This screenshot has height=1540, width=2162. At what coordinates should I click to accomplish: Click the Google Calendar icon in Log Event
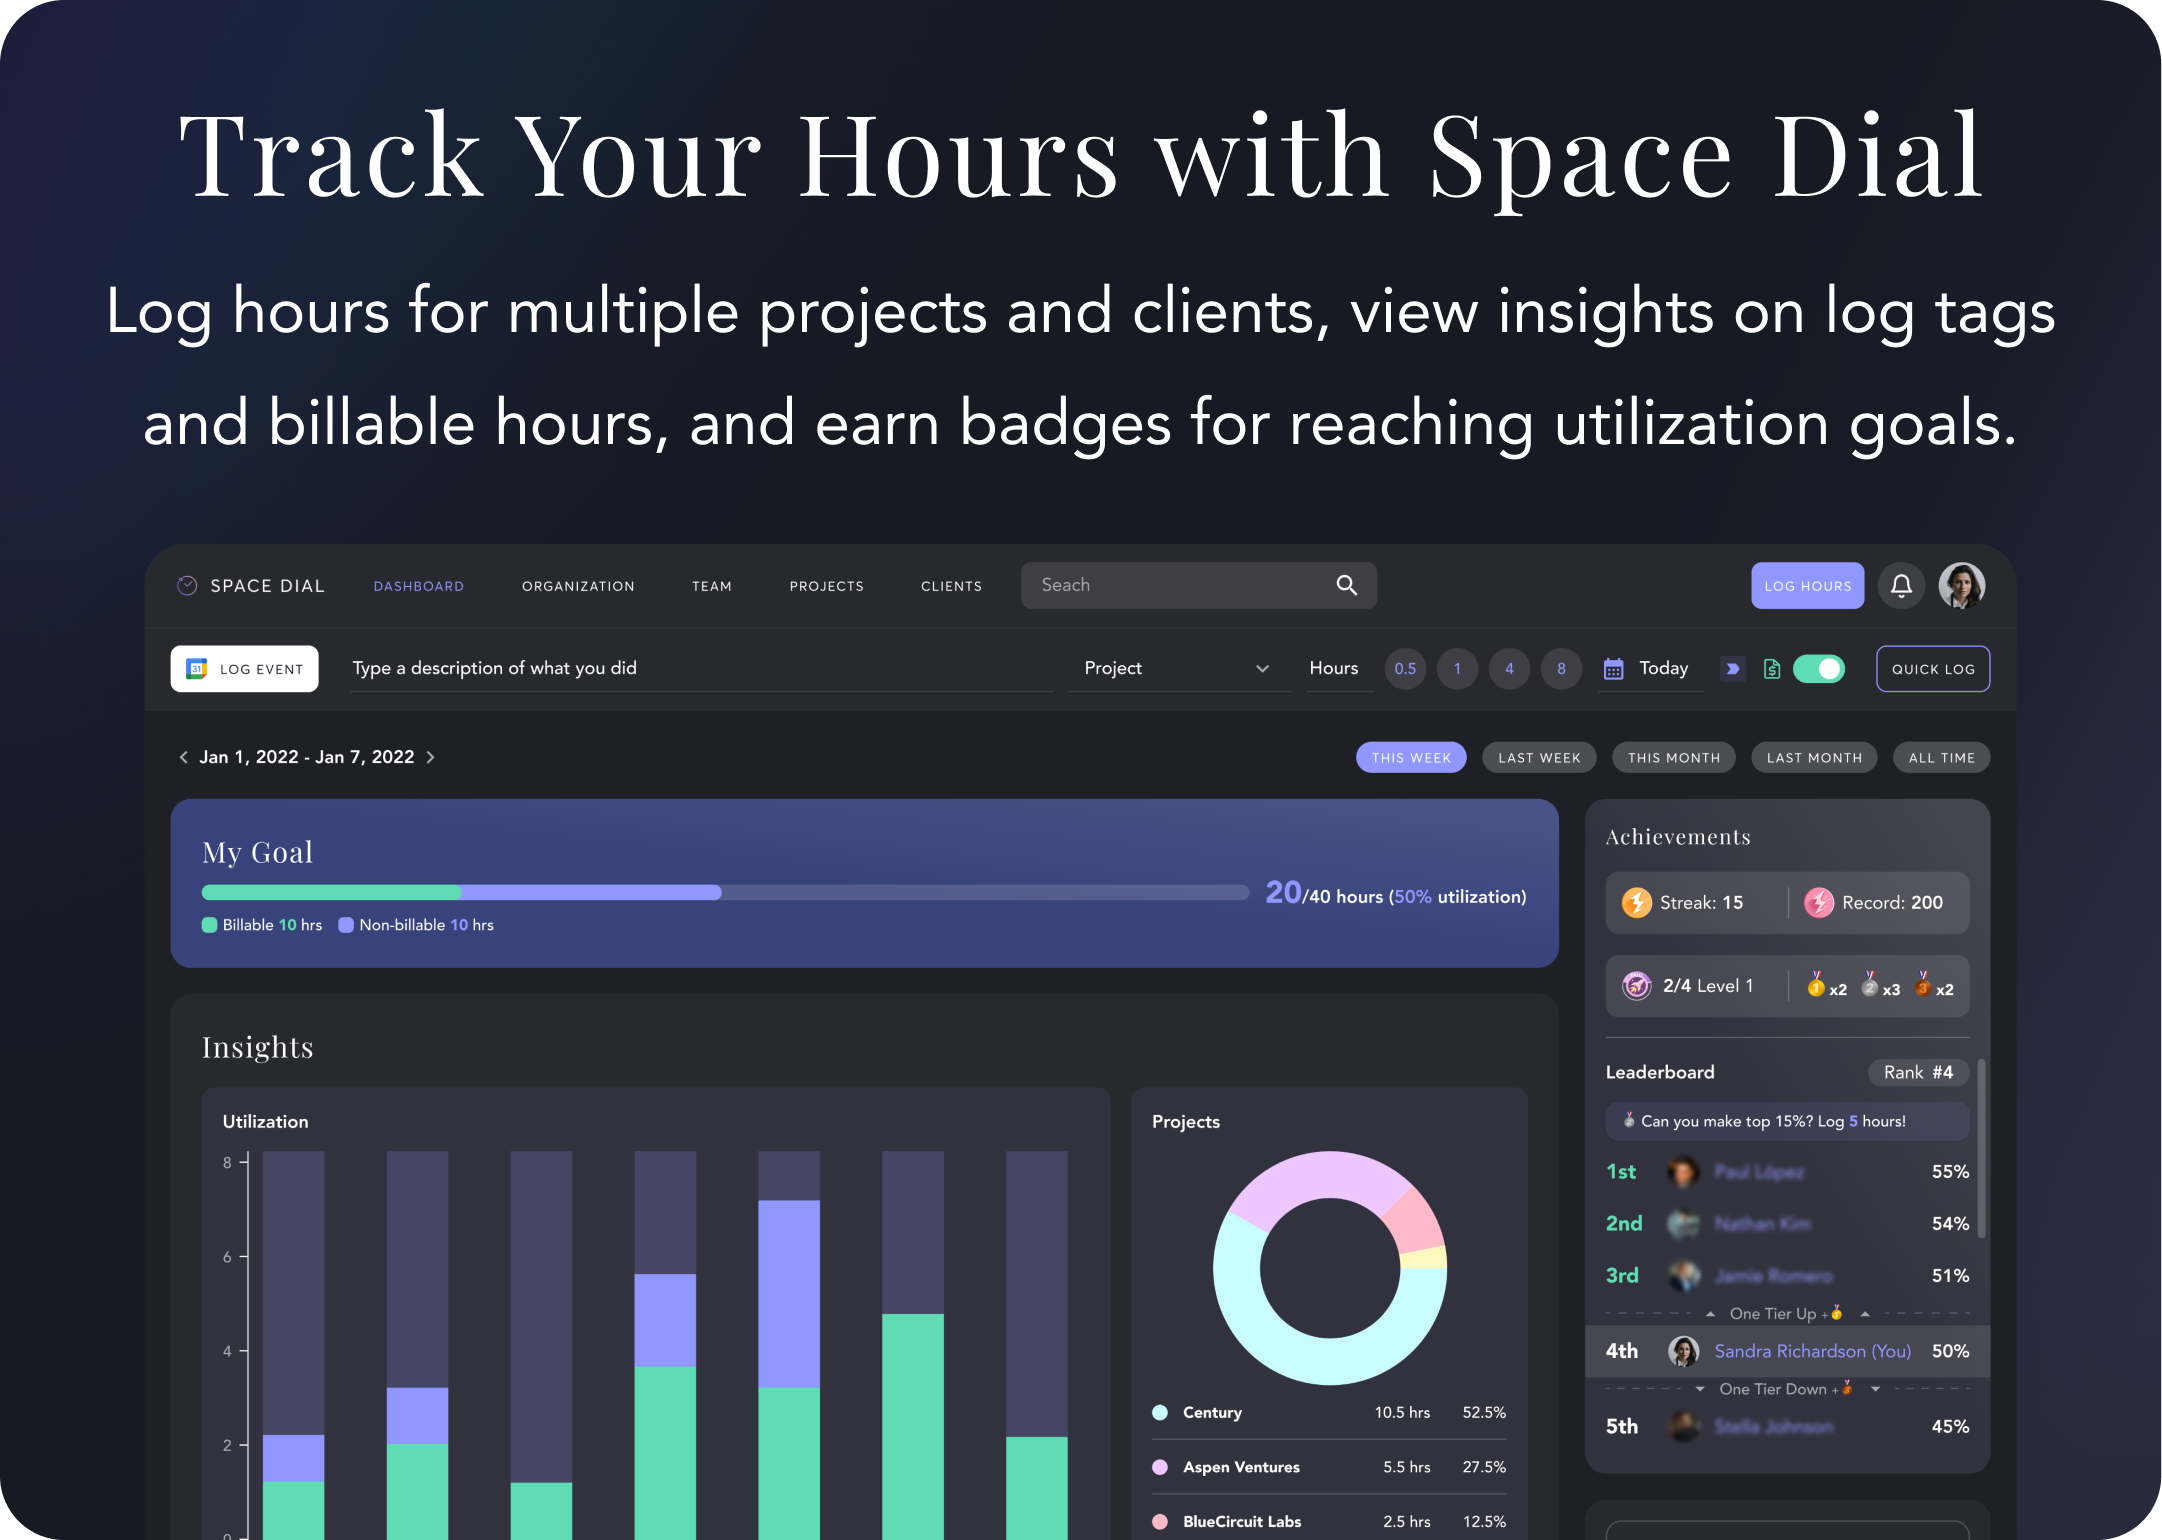pos(196,668)
